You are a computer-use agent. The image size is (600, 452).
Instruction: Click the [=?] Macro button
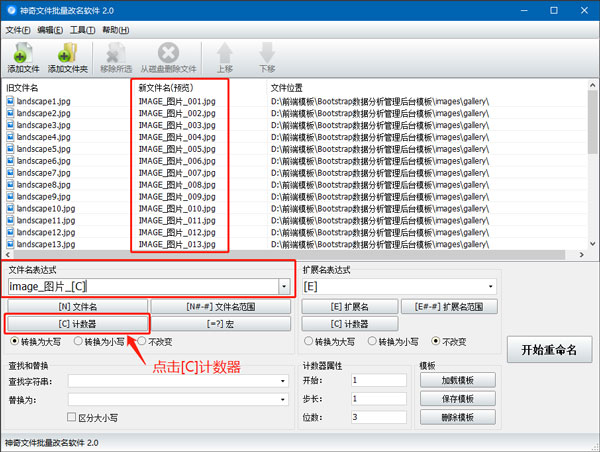click(x=221, y=324)
